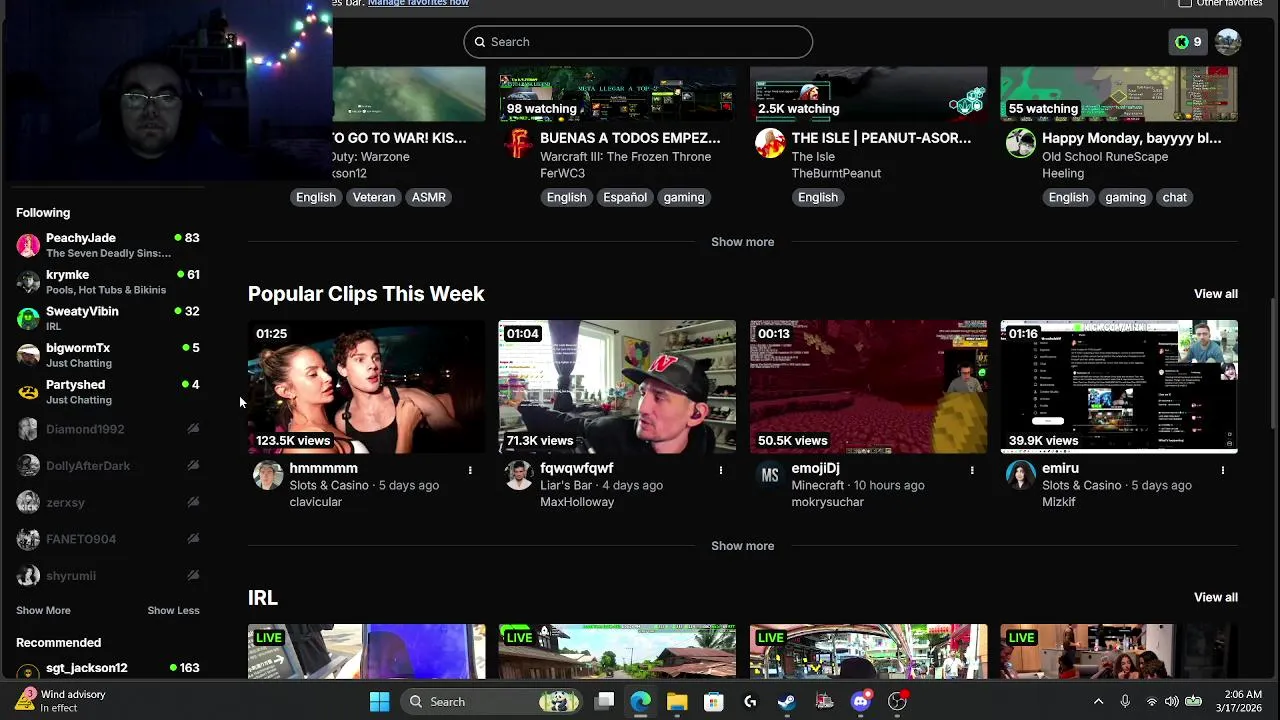Open krymke channel avatar in sidebar
Image resolution: width=1280 pixels, height=720 pixels.
(x=28, y=282)
